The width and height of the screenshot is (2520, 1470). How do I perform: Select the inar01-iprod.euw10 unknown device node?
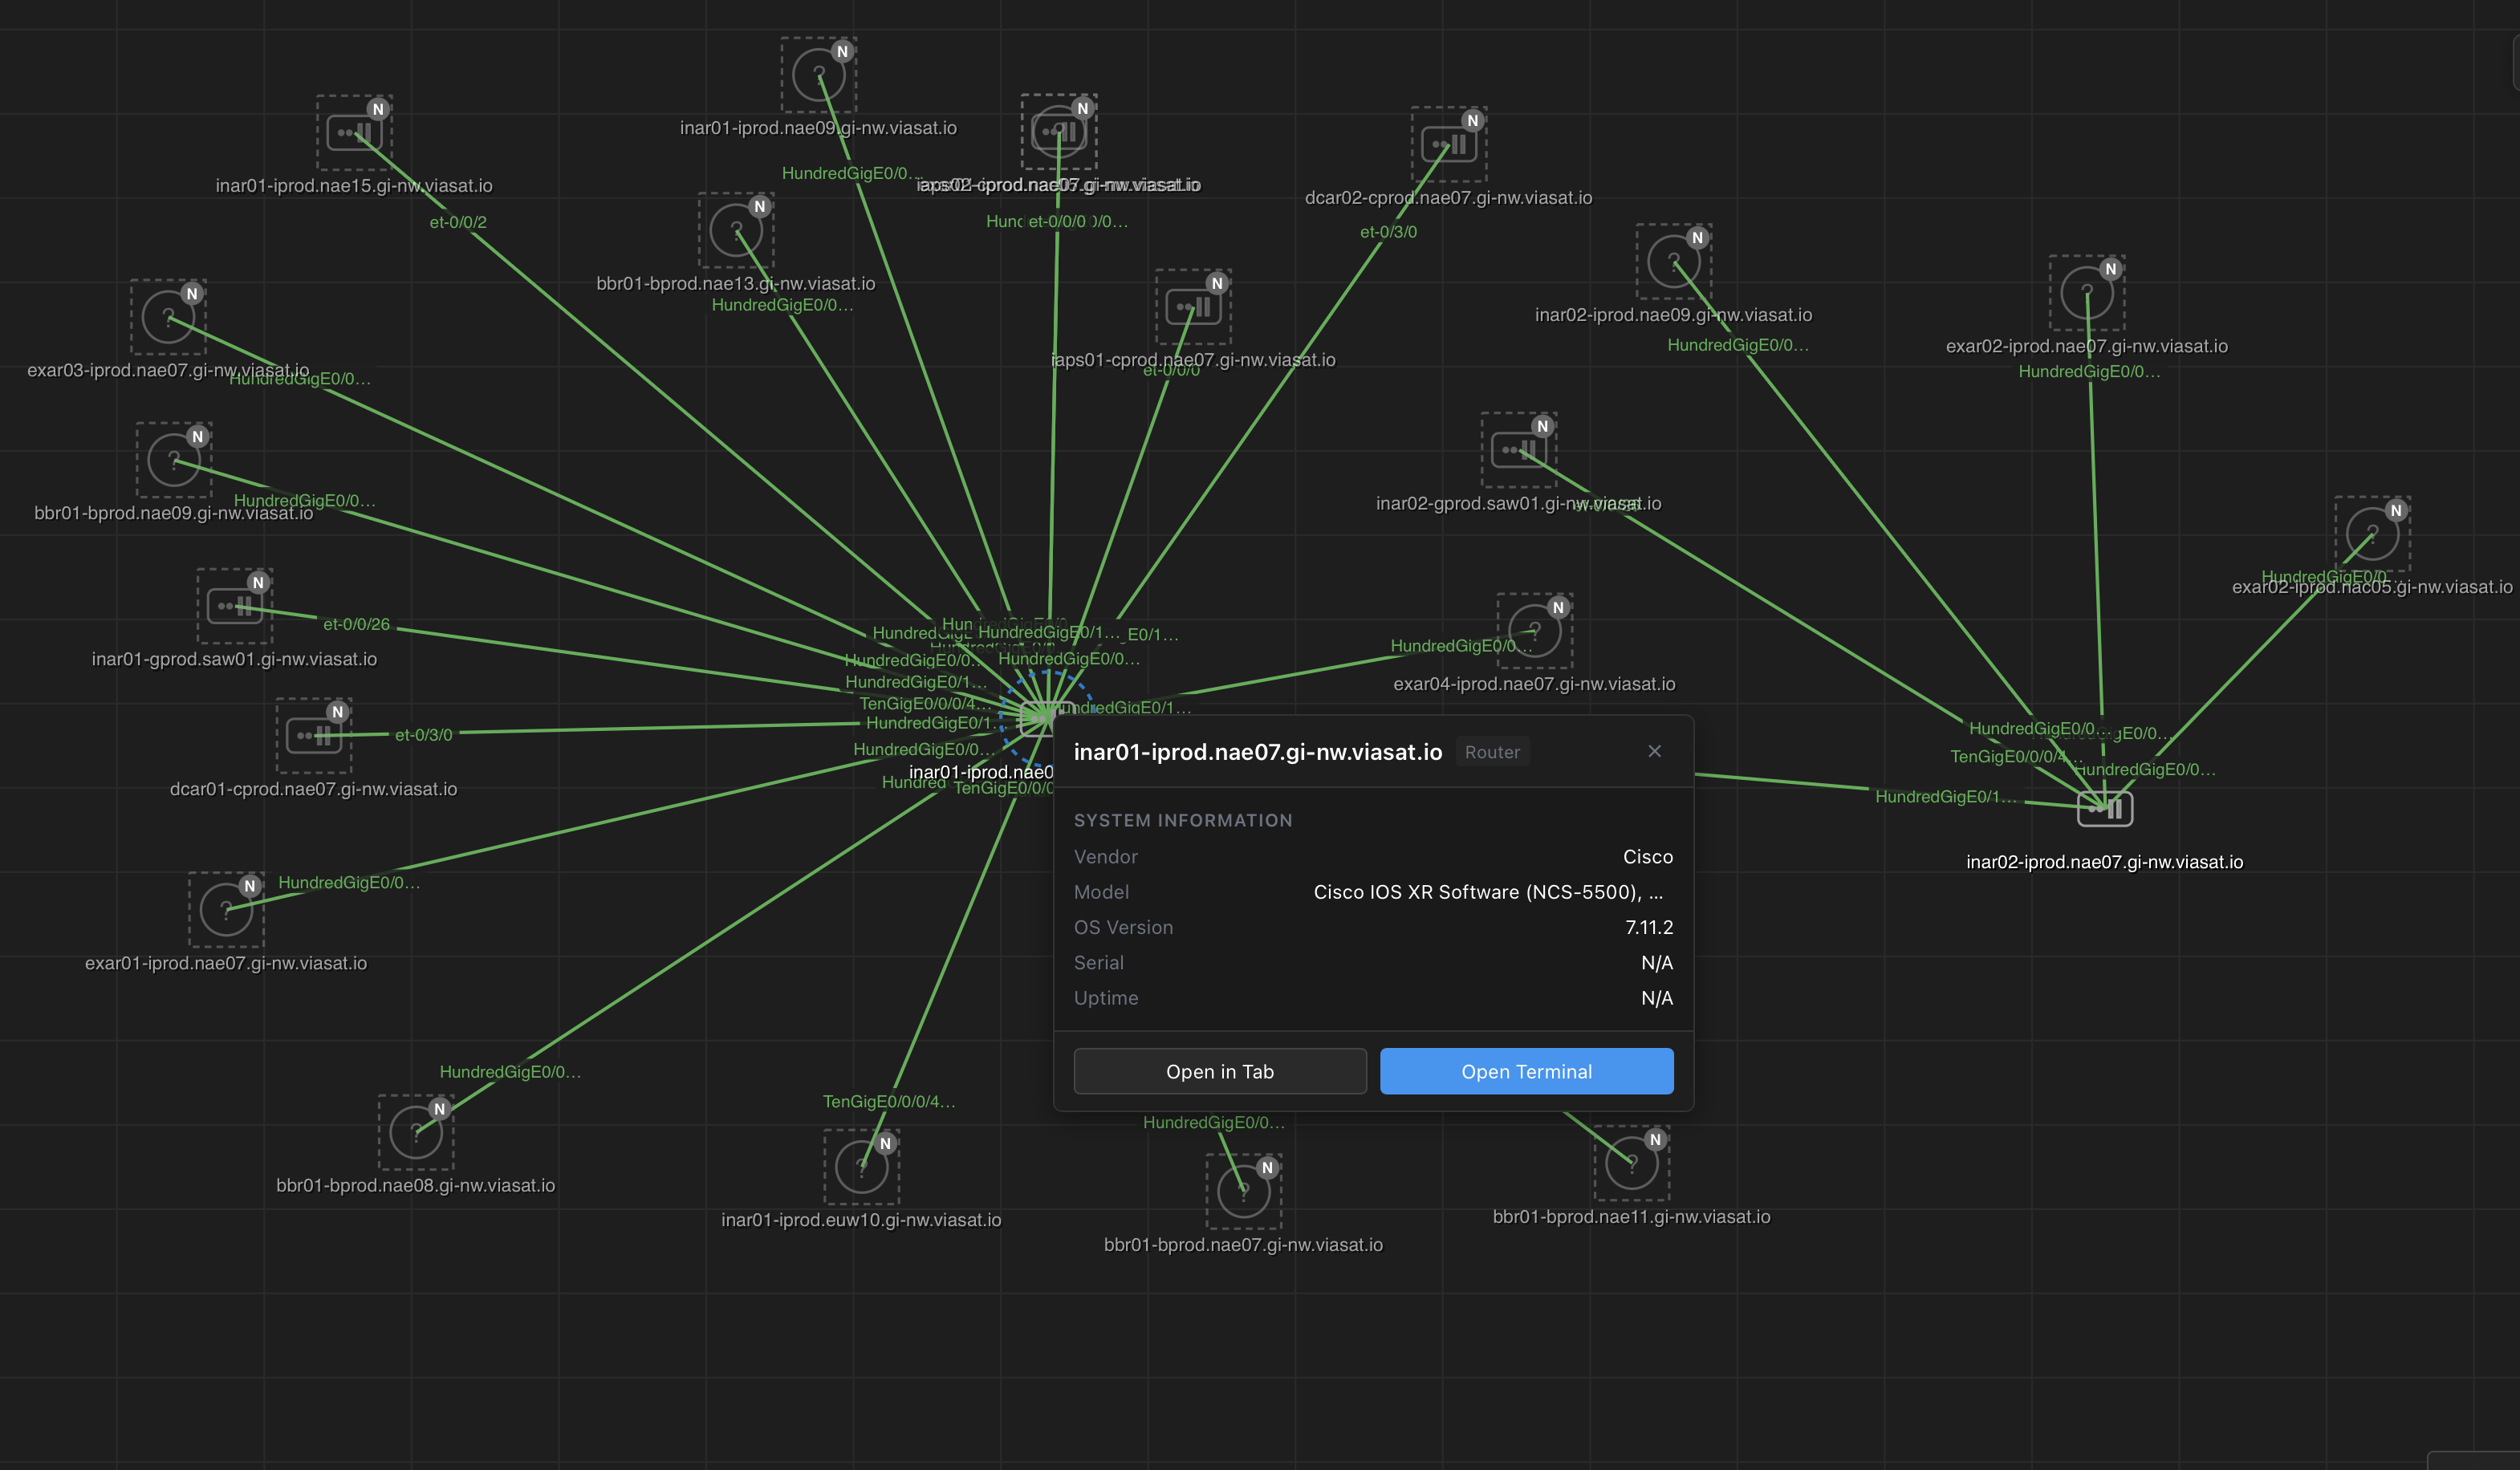861,1167
